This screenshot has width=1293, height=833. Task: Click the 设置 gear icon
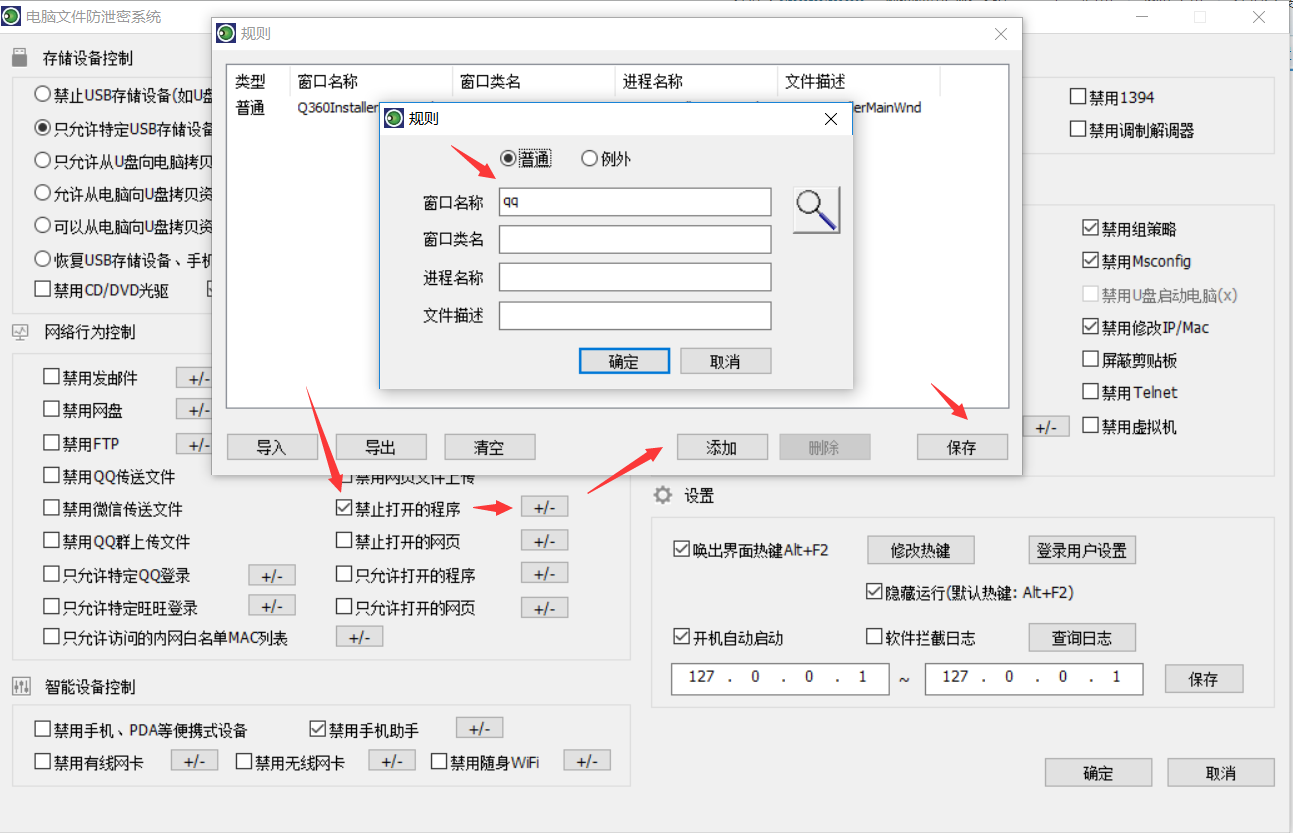pos(661,495)
